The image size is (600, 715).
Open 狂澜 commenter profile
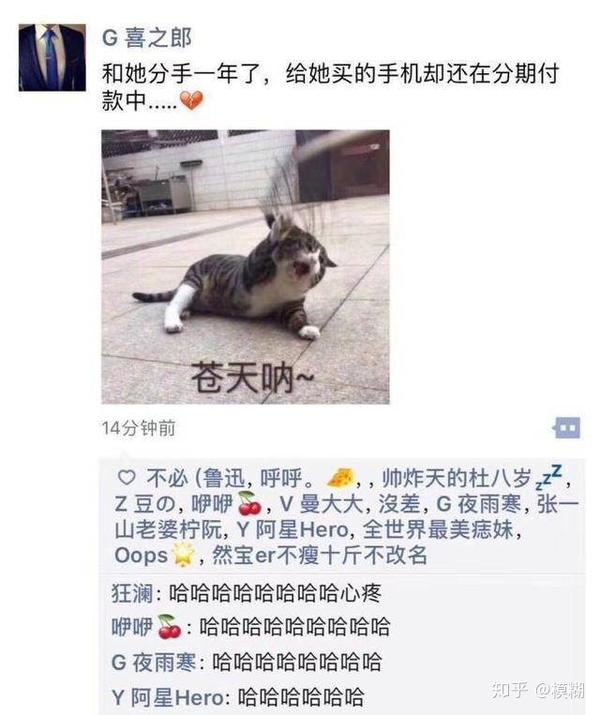click(x=132, y=593)
